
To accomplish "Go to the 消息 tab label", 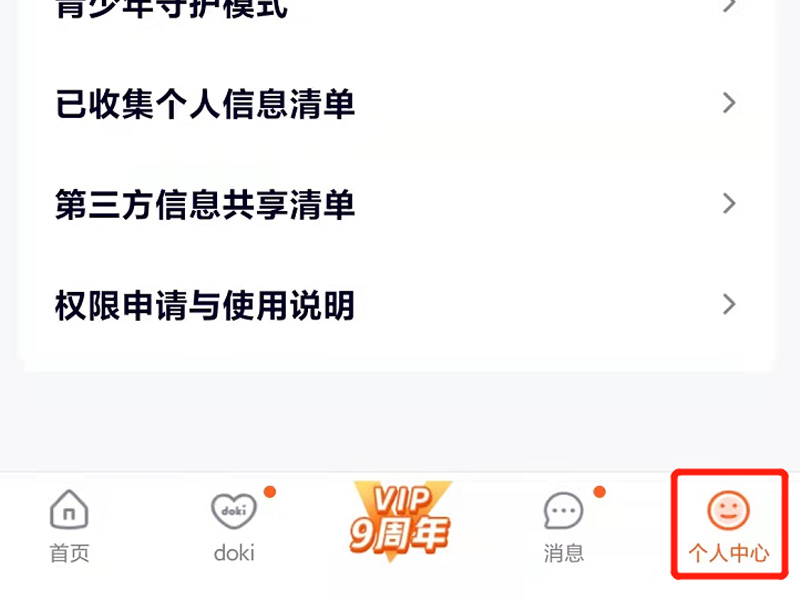I will 563,553.
